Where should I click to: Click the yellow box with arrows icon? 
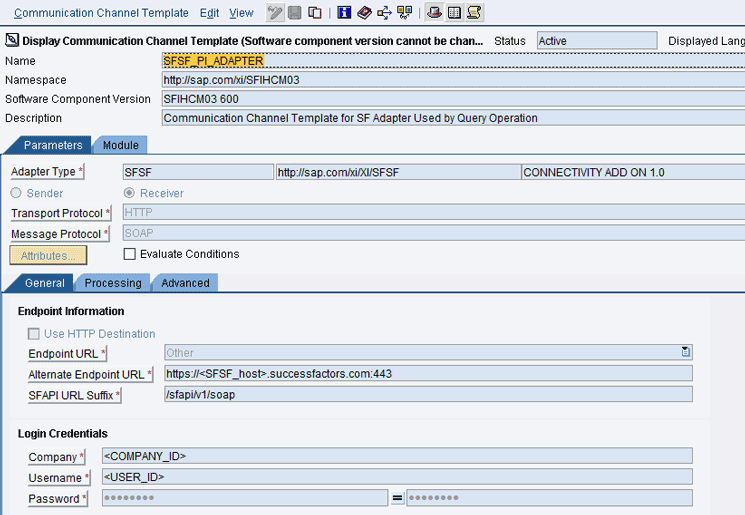(384, 13)
